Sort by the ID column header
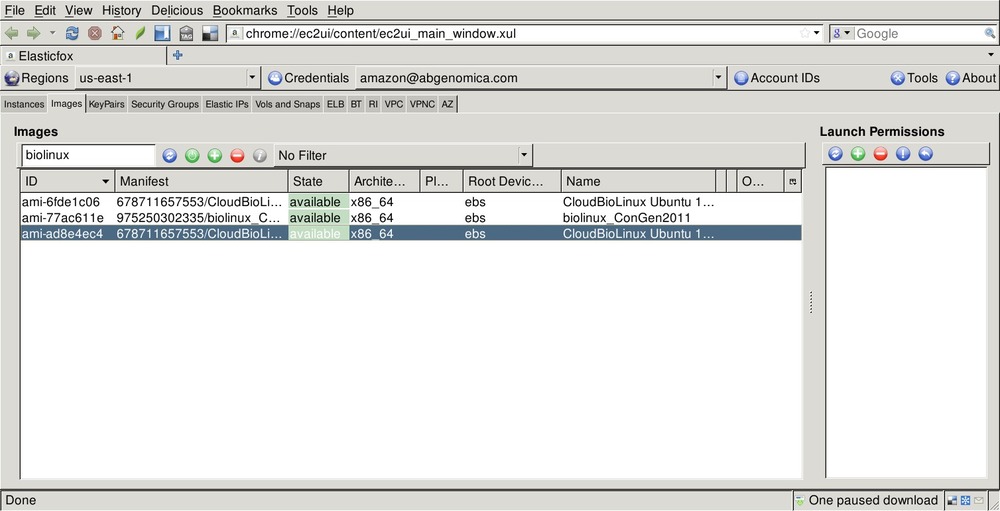1000x511 pixels. 67,181
